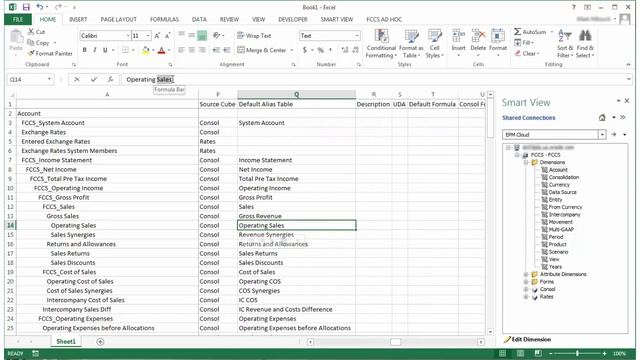Open the font name Calibri dropdown
The width and height of the screenshot is (640, 360).
128,36
